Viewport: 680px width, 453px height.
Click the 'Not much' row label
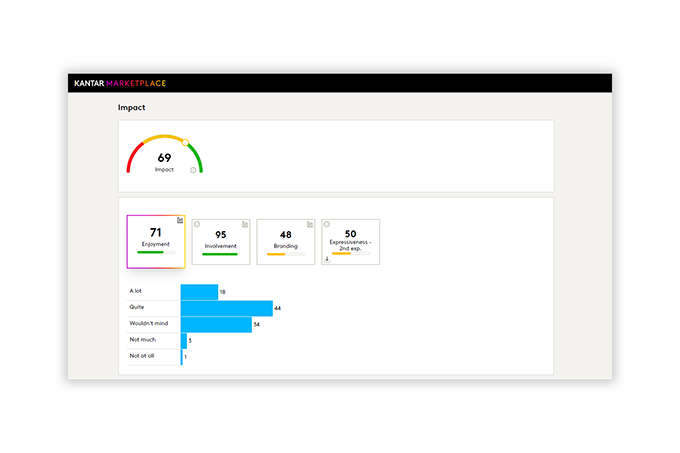[x=141, y=340]
